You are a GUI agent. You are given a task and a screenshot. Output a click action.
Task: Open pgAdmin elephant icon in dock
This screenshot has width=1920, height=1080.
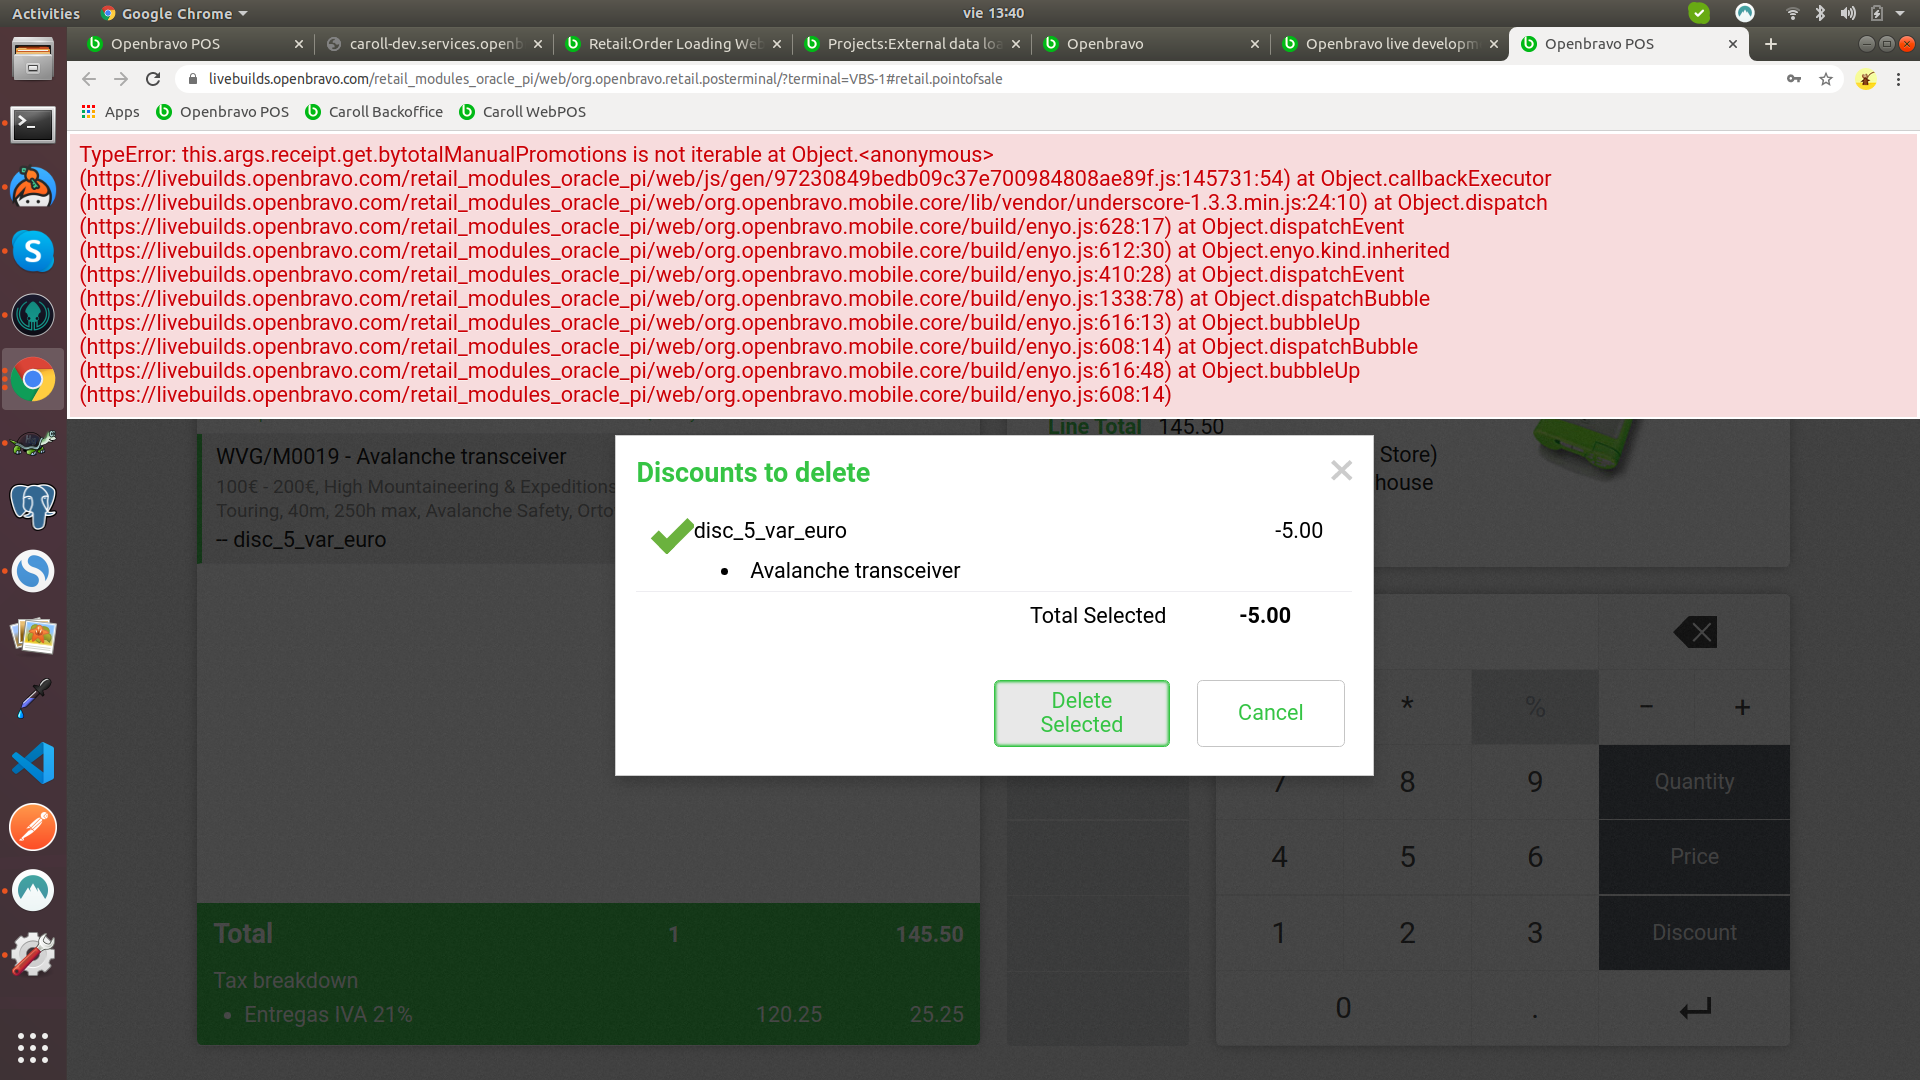point(33,506)
